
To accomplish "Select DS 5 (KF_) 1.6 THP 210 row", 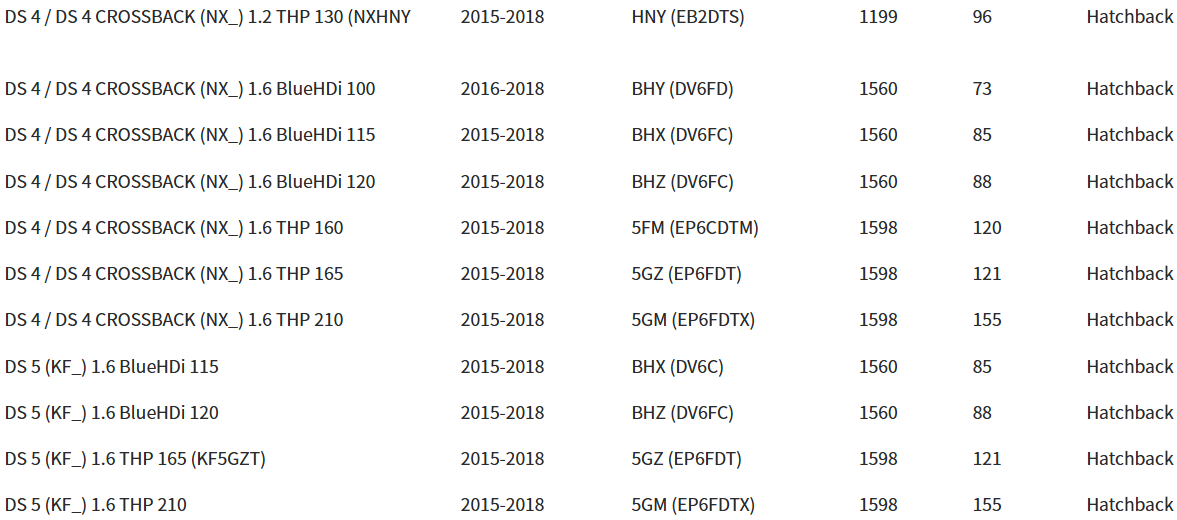I will point(588,504).
